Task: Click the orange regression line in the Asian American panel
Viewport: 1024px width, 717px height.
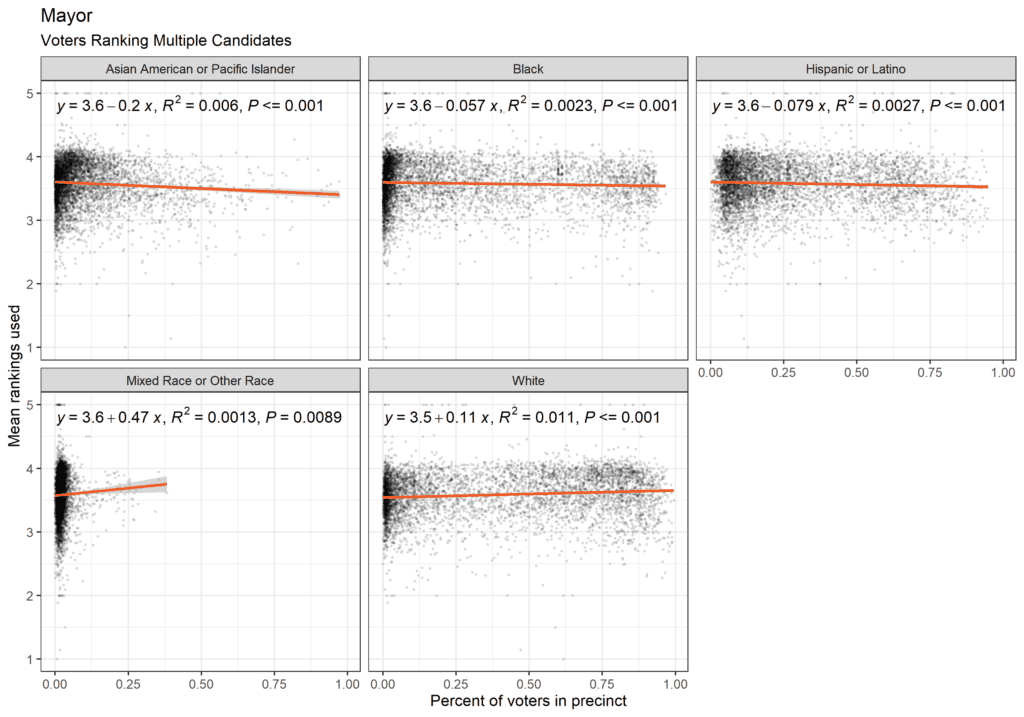Action: coord(200,188)
